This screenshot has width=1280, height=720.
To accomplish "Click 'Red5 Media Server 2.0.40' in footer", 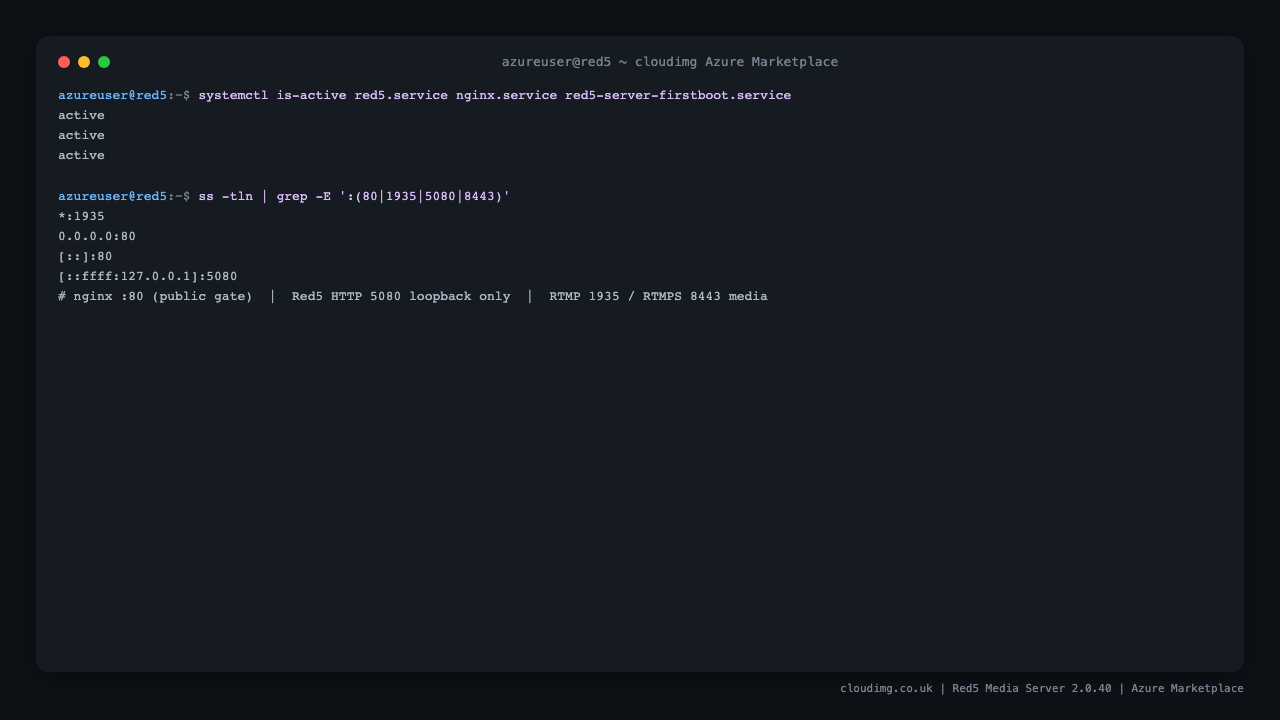I will [x=1032, y=689].
